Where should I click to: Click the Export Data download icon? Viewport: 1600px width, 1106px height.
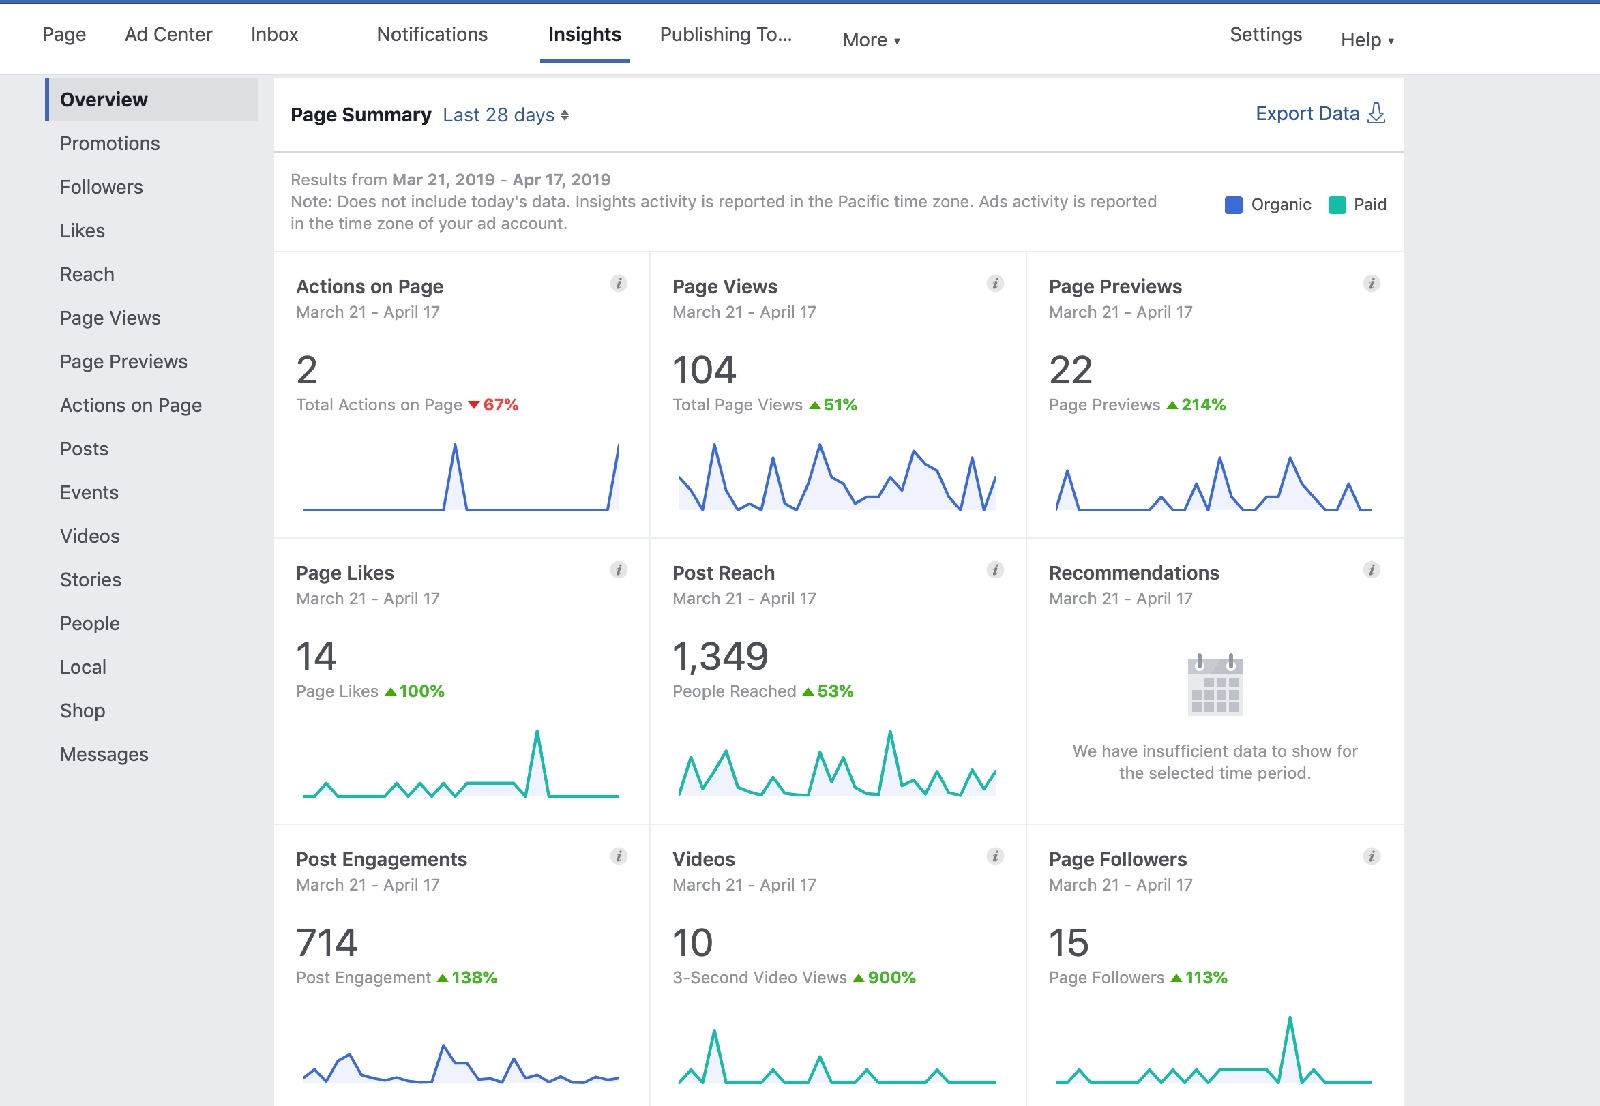1378,113
